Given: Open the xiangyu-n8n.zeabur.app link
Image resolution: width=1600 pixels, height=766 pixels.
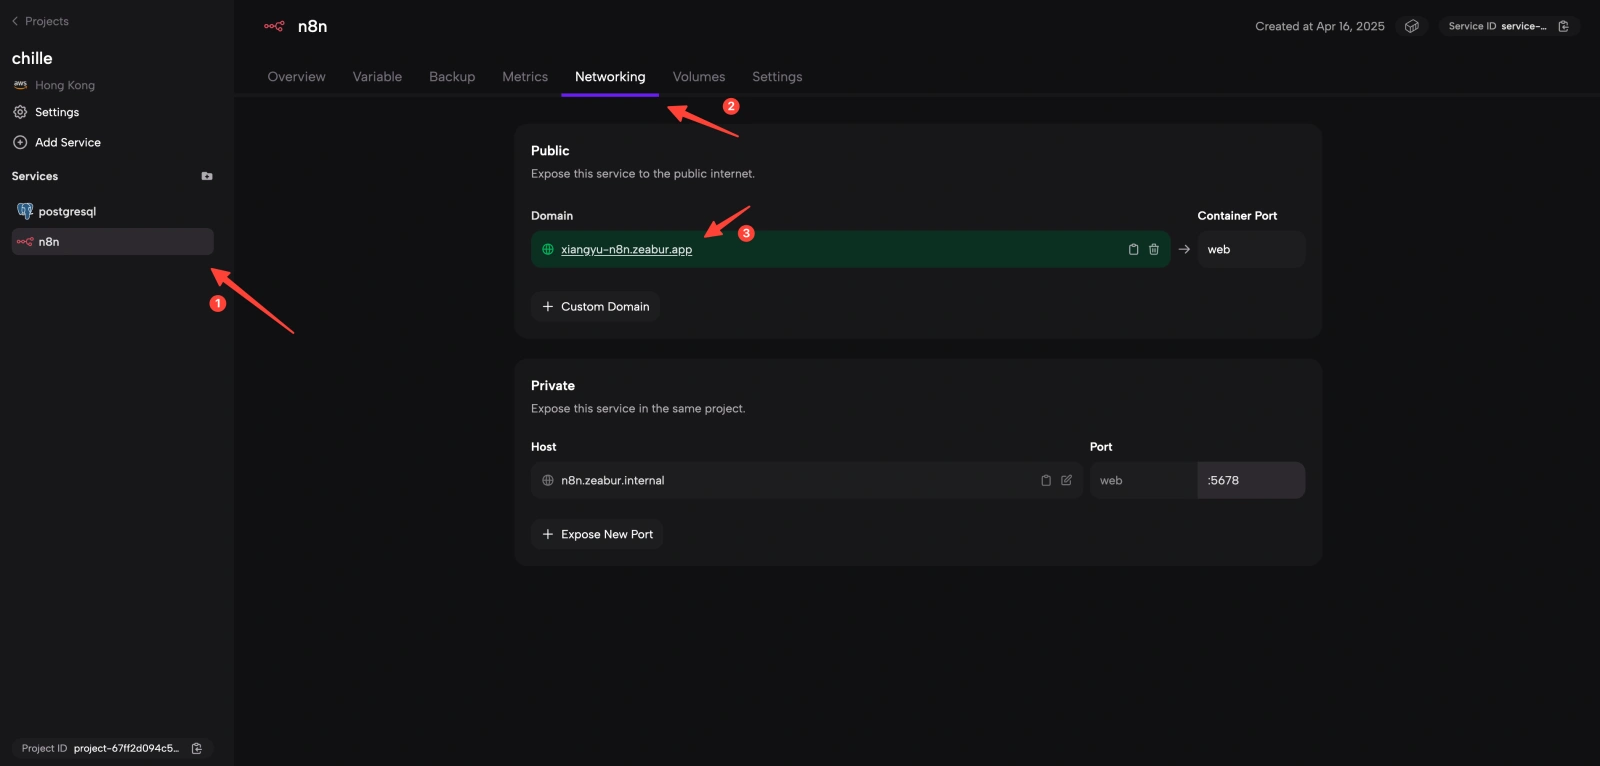Looking at the screenshot, I should pyautogui.click(x=626, y=250).
